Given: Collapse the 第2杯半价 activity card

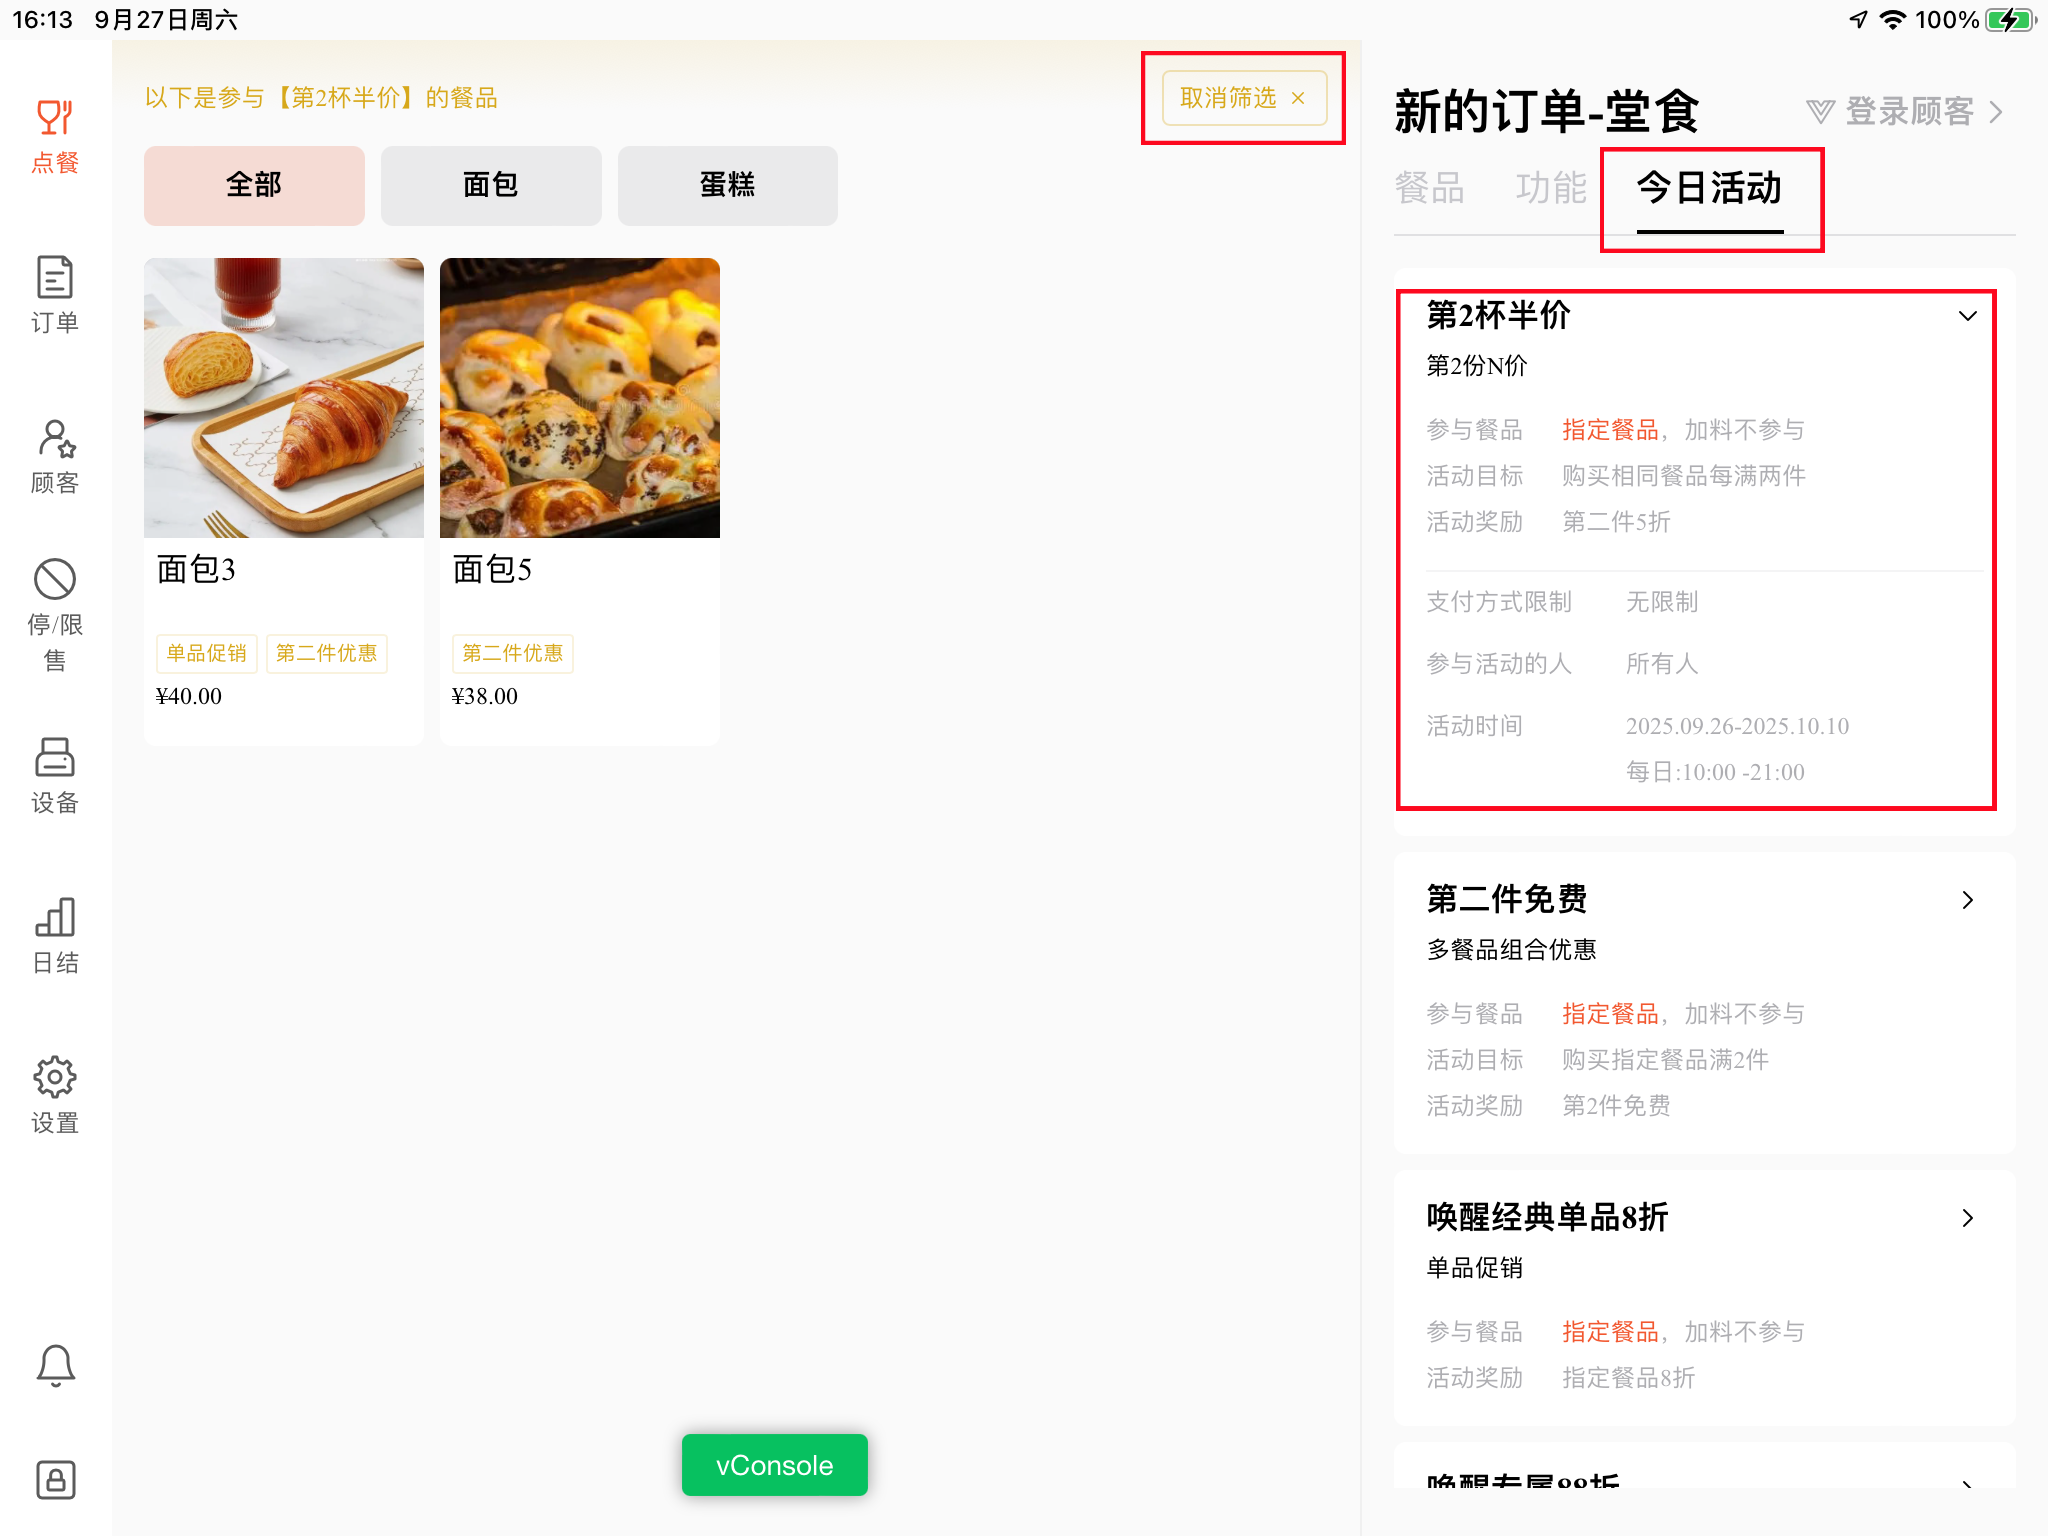Looking at the screenshot, I should [x=1967, y=317].
